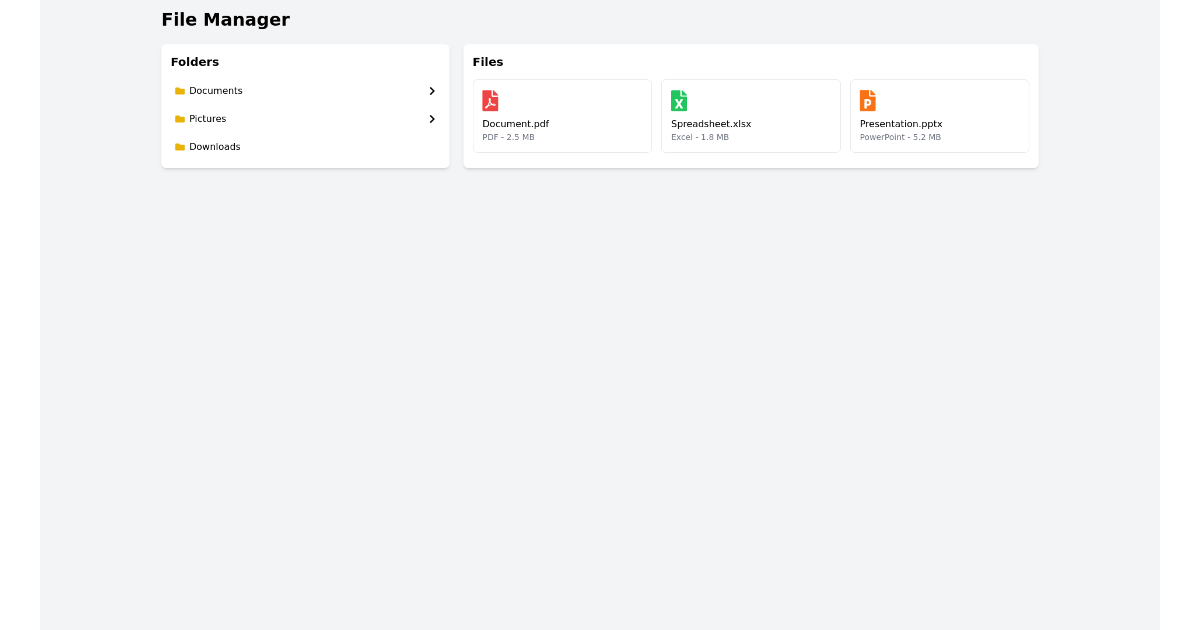The image size is (1200, 630).
Task: Click the green Excel file icon
Action: pos(679,101)
